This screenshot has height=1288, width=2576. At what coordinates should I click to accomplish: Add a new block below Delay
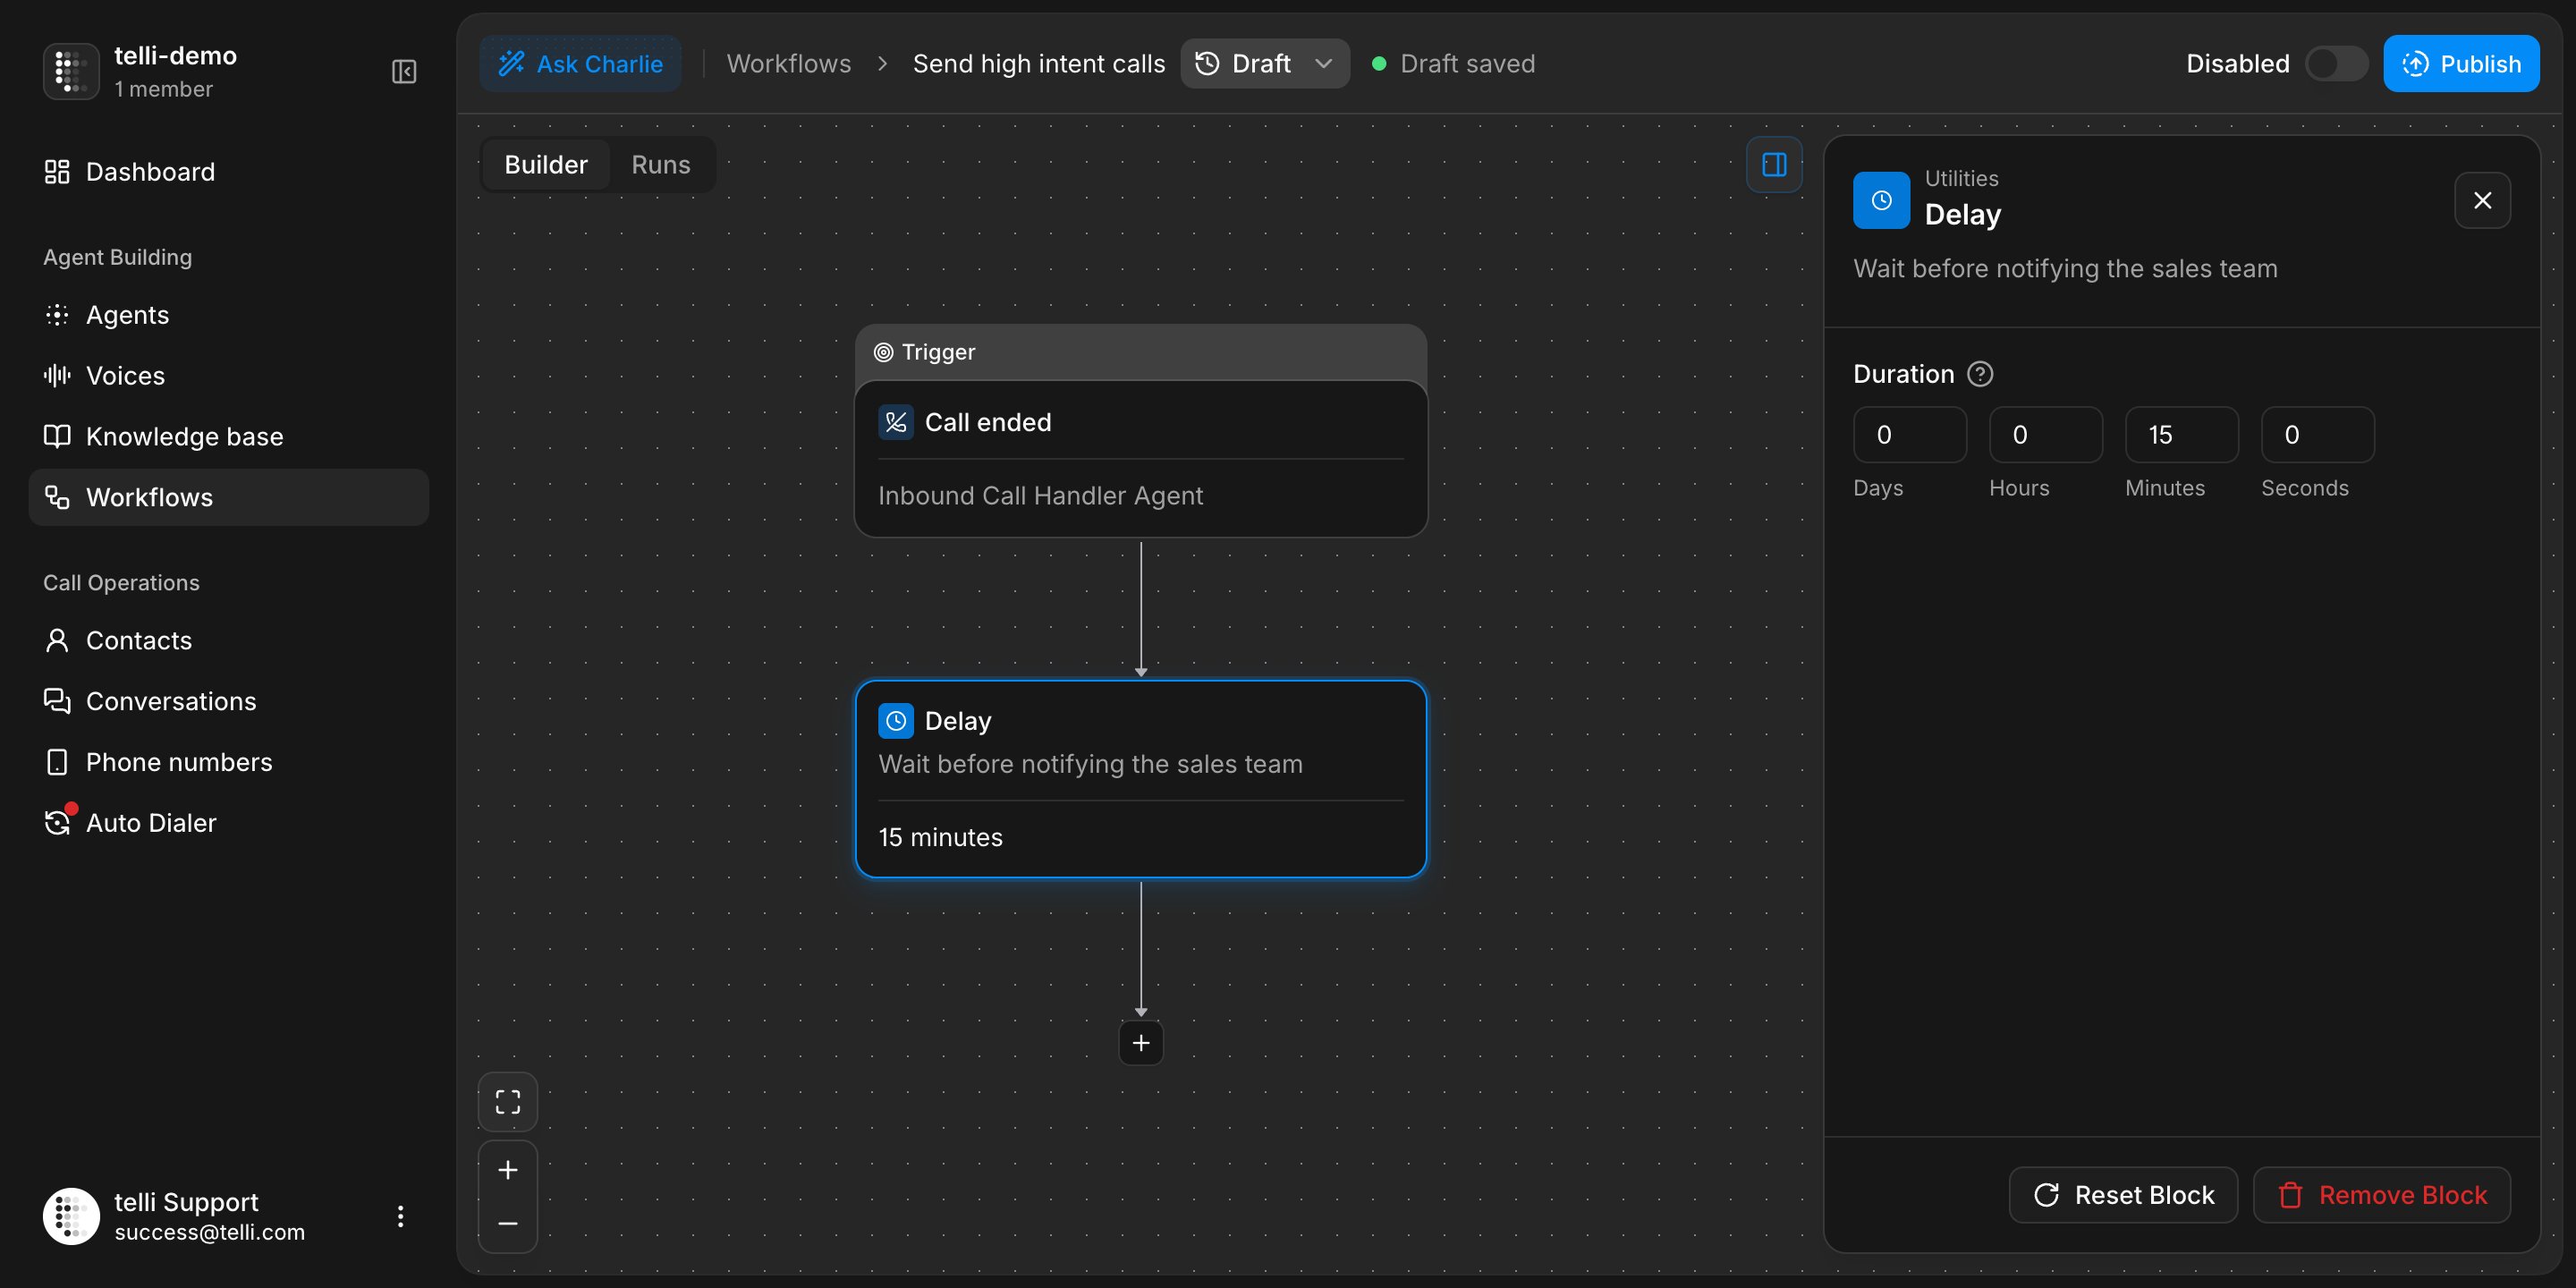point(1140,1043)
